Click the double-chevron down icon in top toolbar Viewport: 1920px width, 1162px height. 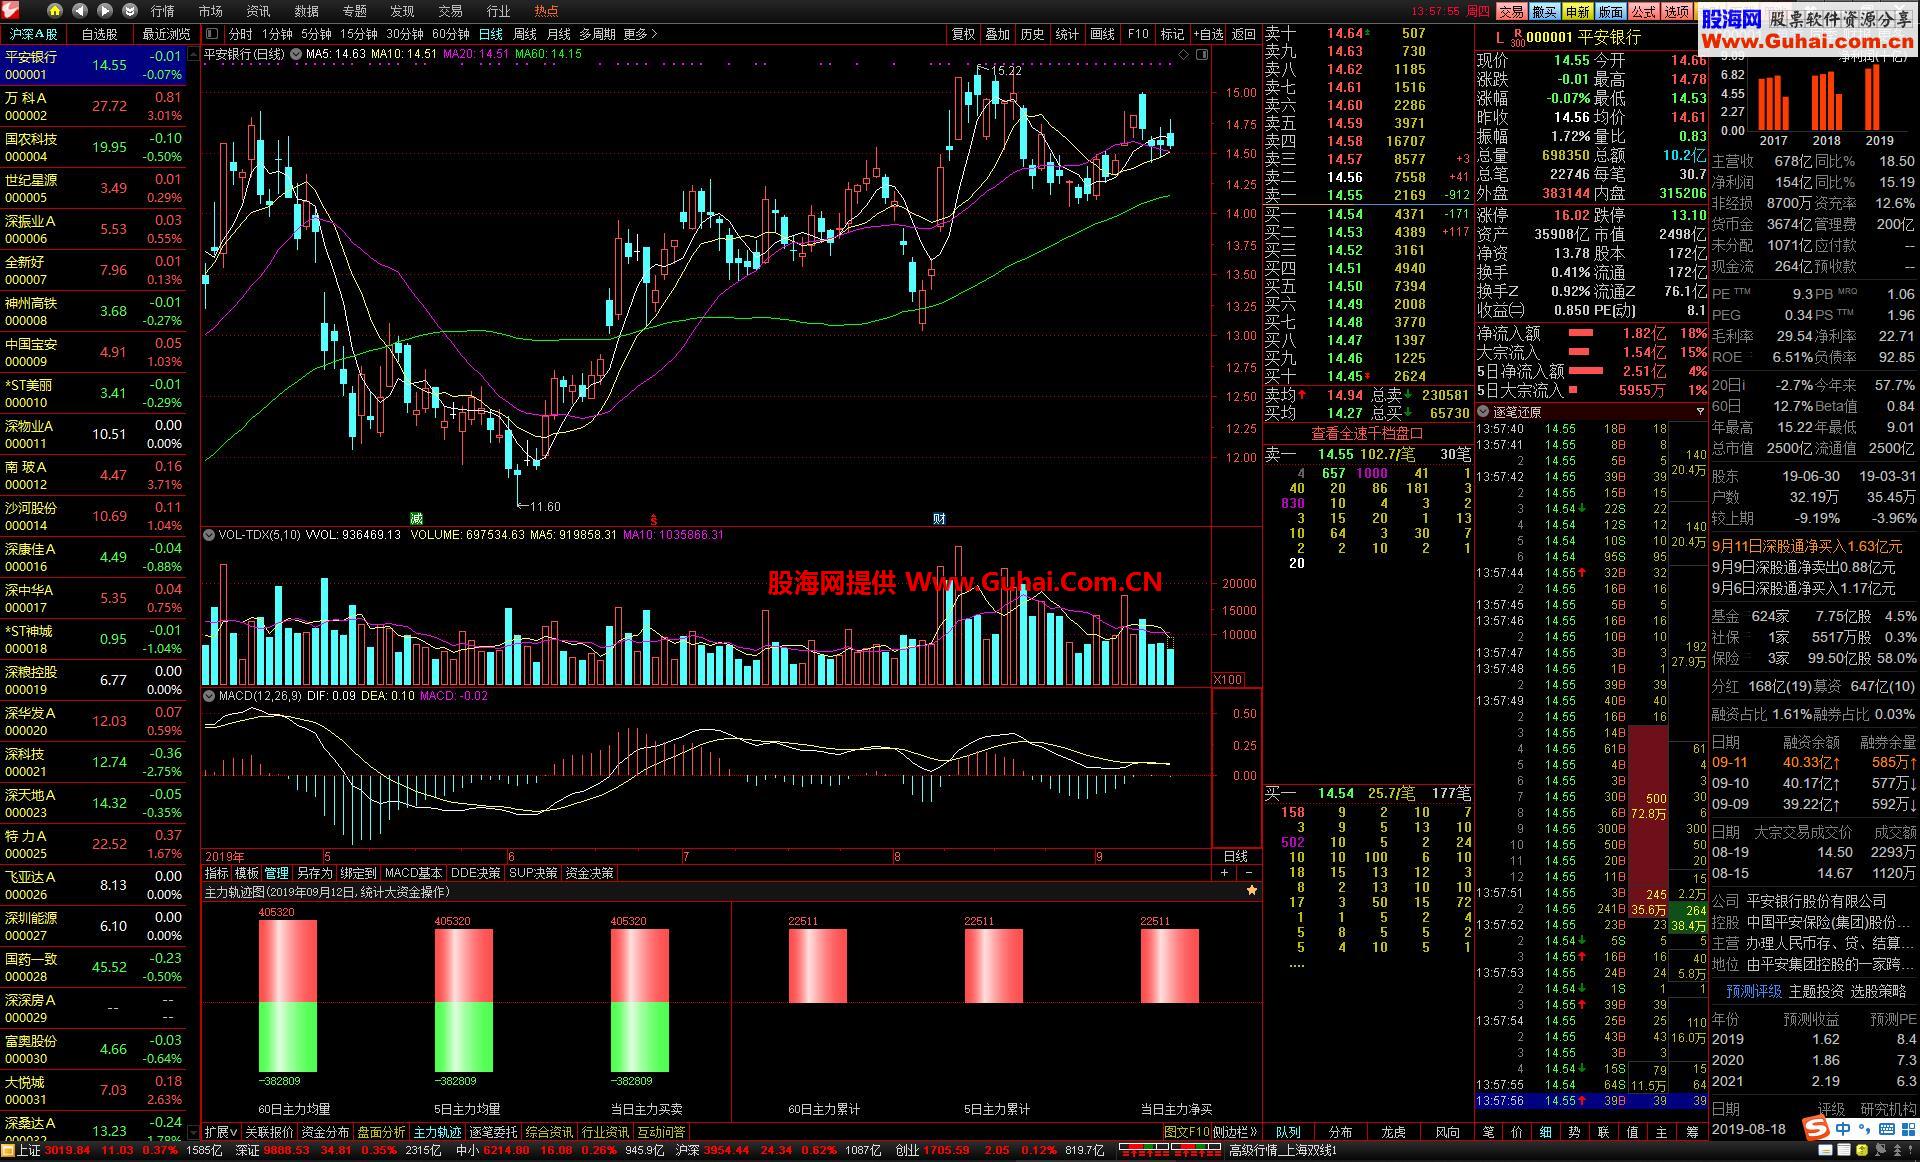tap(130, 11)
